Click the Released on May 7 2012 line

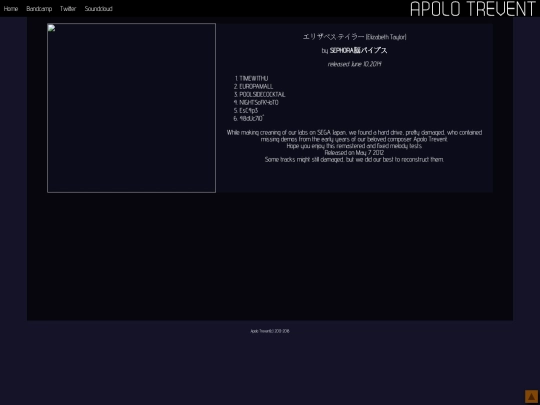tap(354, 153)
